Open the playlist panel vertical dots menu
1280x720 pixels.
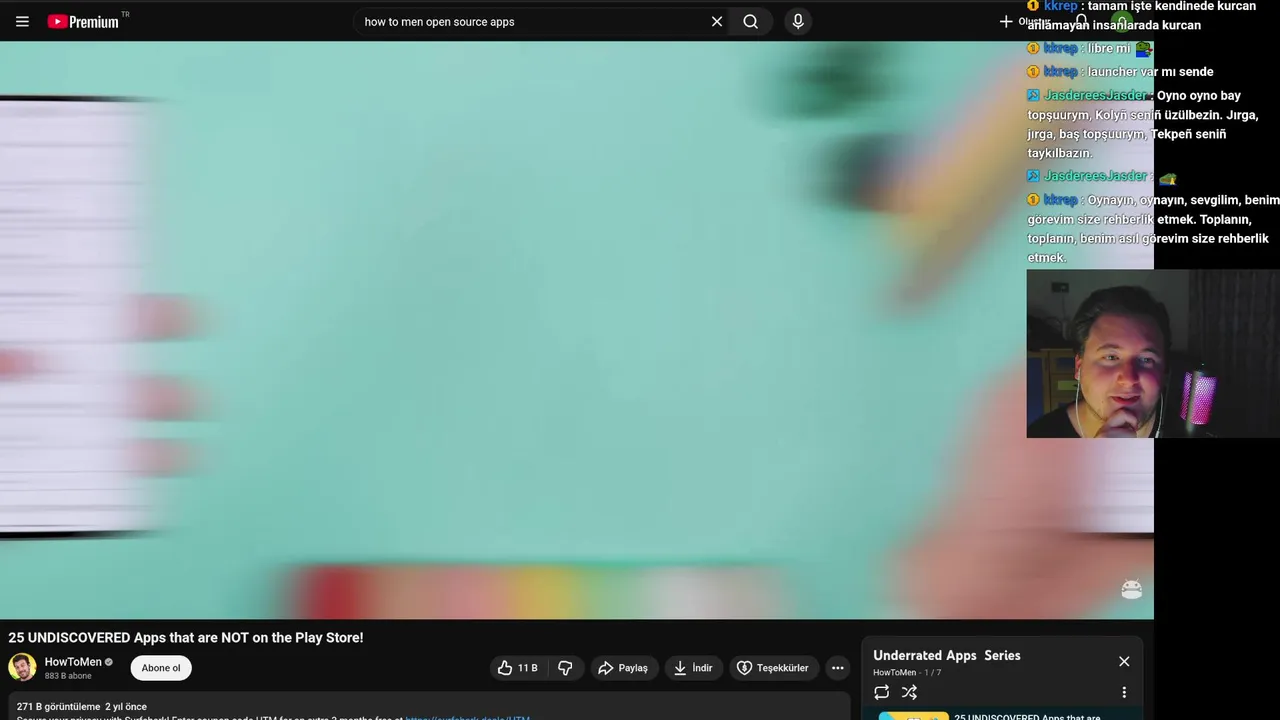pyautogui.click(x=1124, y=692)
